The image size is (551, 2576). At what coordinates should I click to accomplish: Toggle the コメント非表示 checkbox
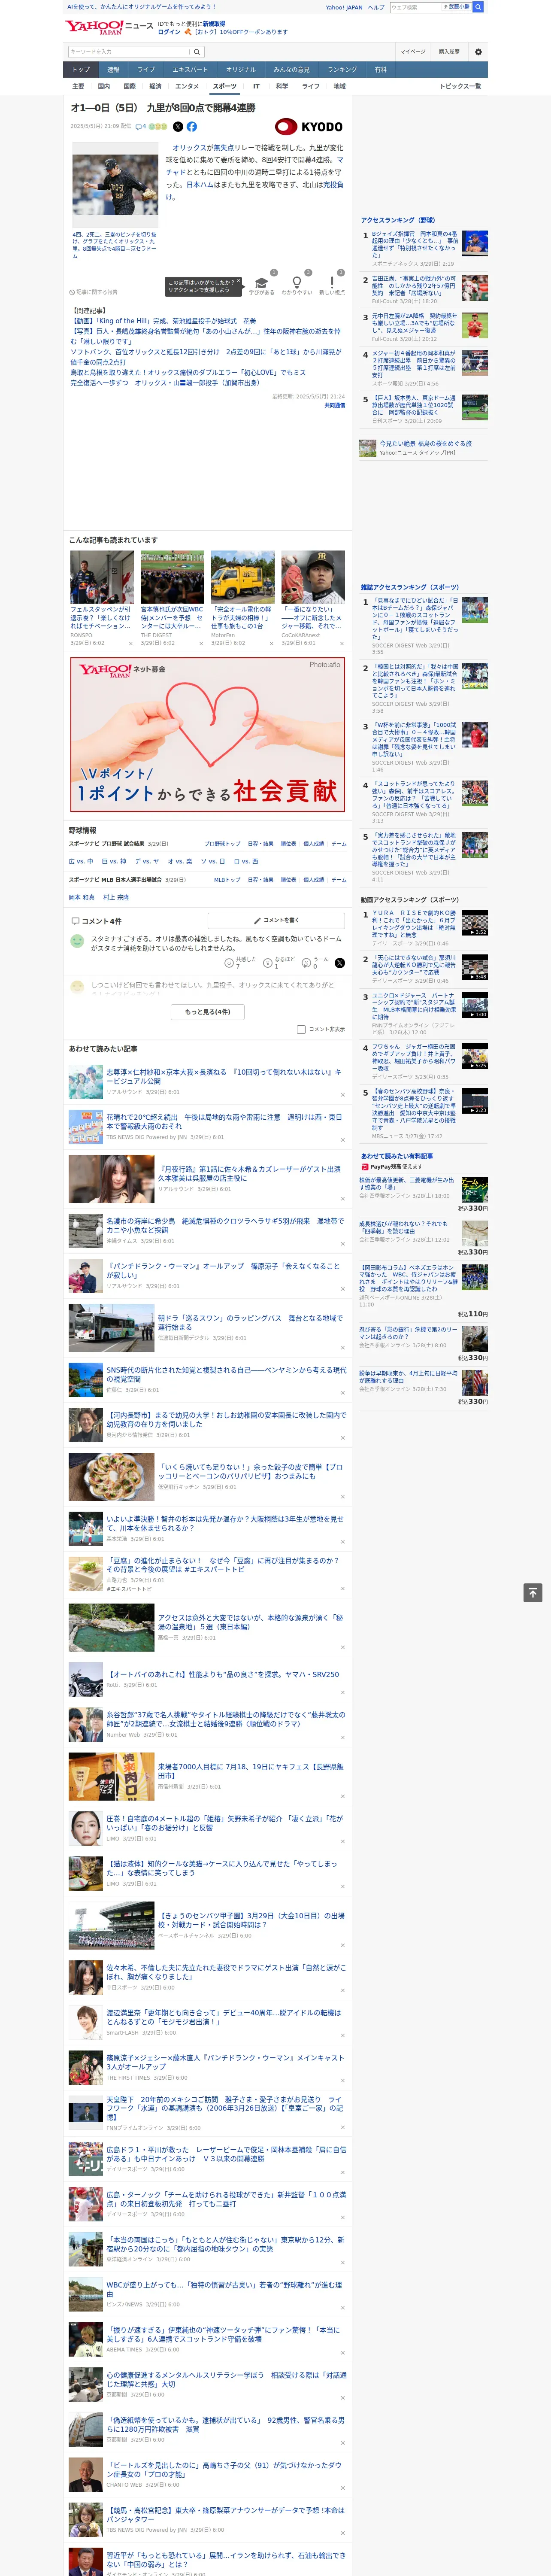(301, 1029)
